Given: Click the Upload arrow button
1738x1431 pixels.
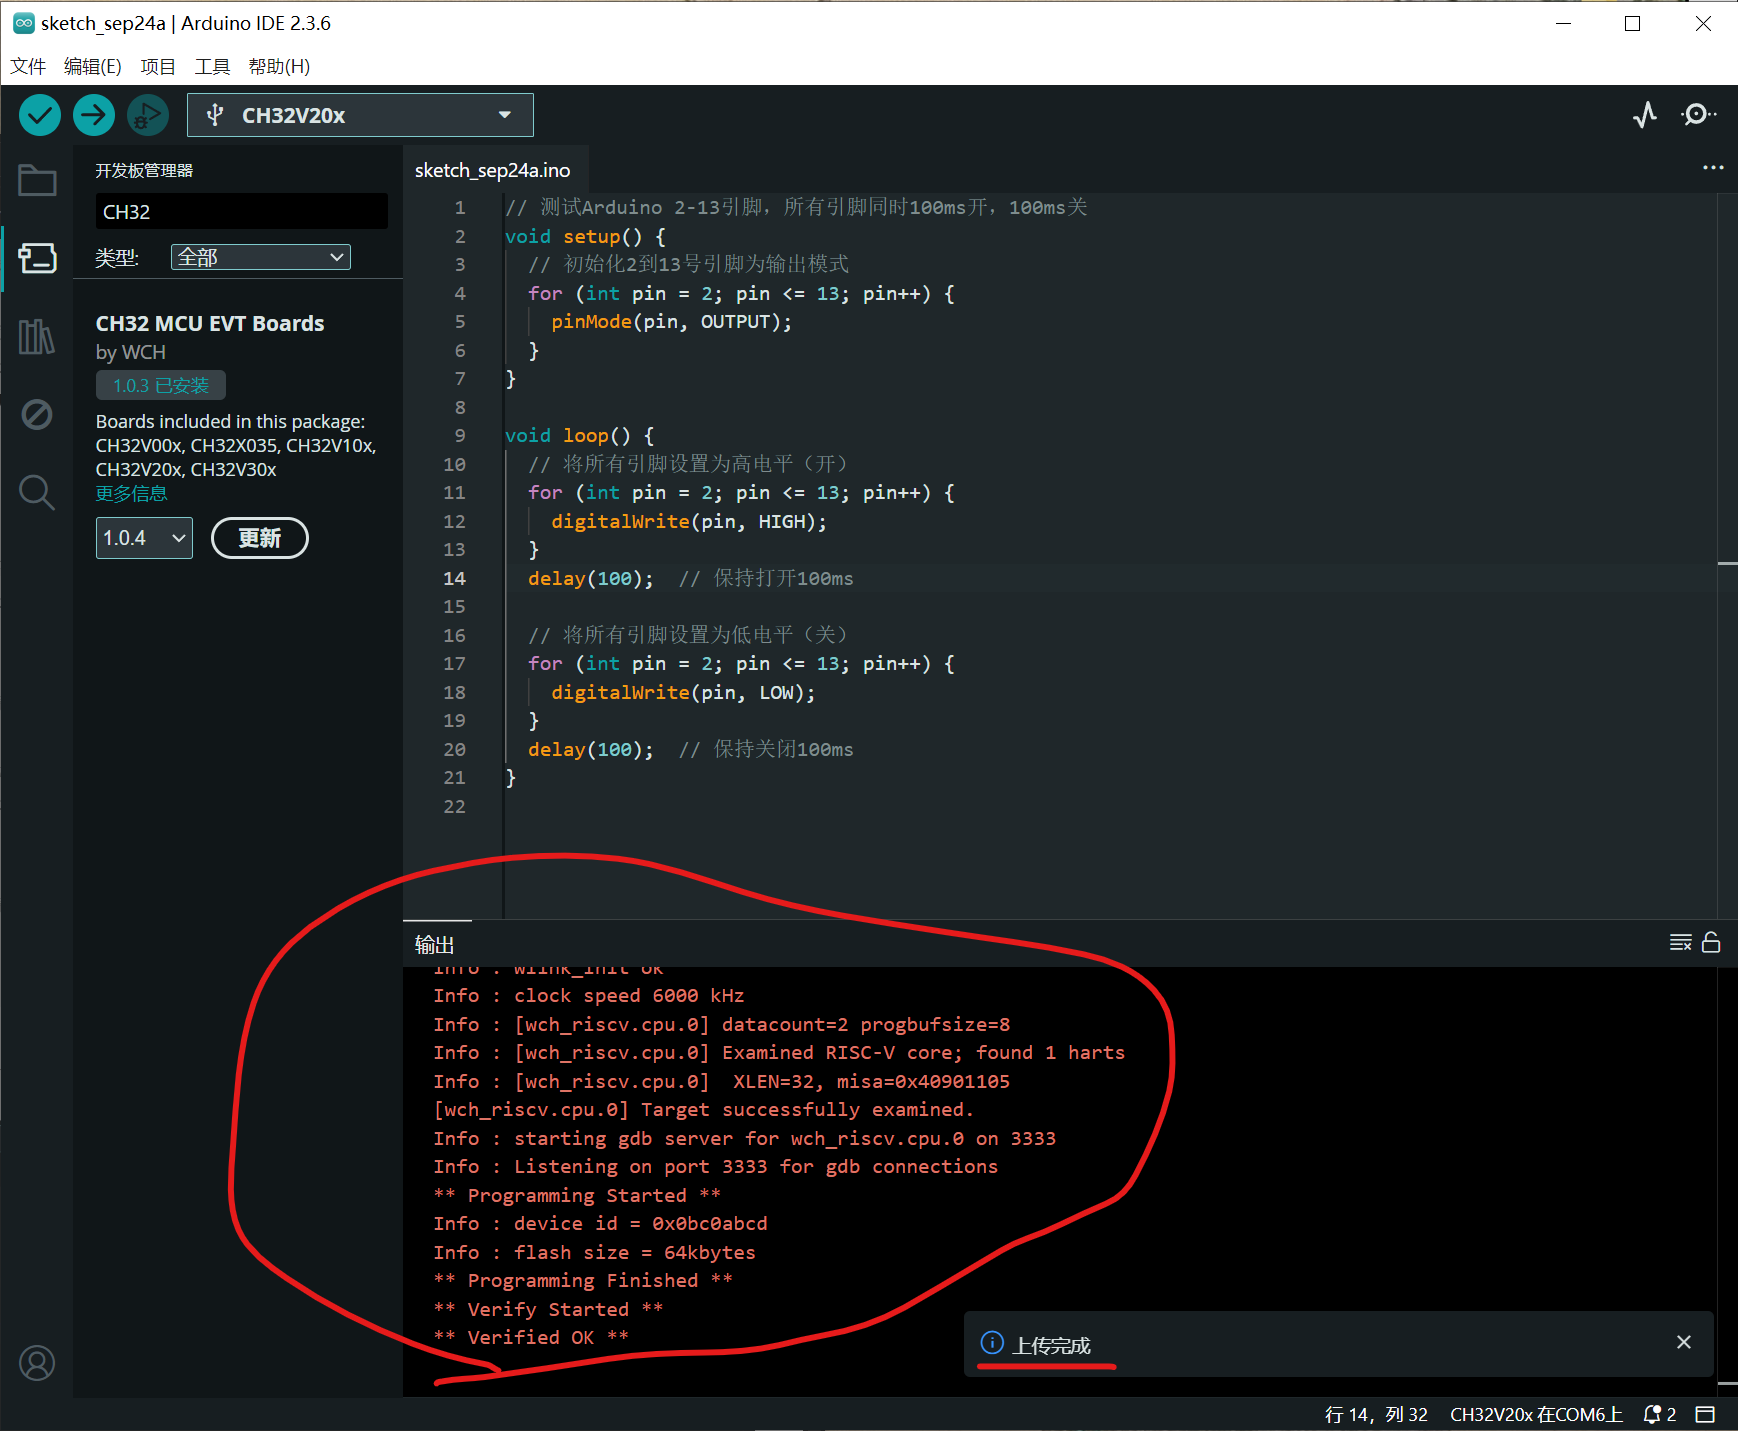Looking at the screenshot, I should point(94,115).
